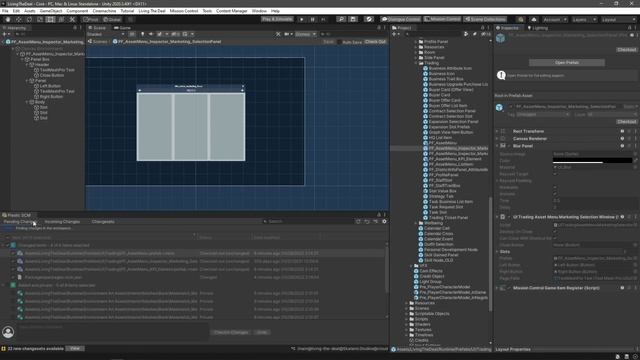
Task: Toggle the Raycast Target checkbox
Action: pyautogui.click(x=555, y=174)
